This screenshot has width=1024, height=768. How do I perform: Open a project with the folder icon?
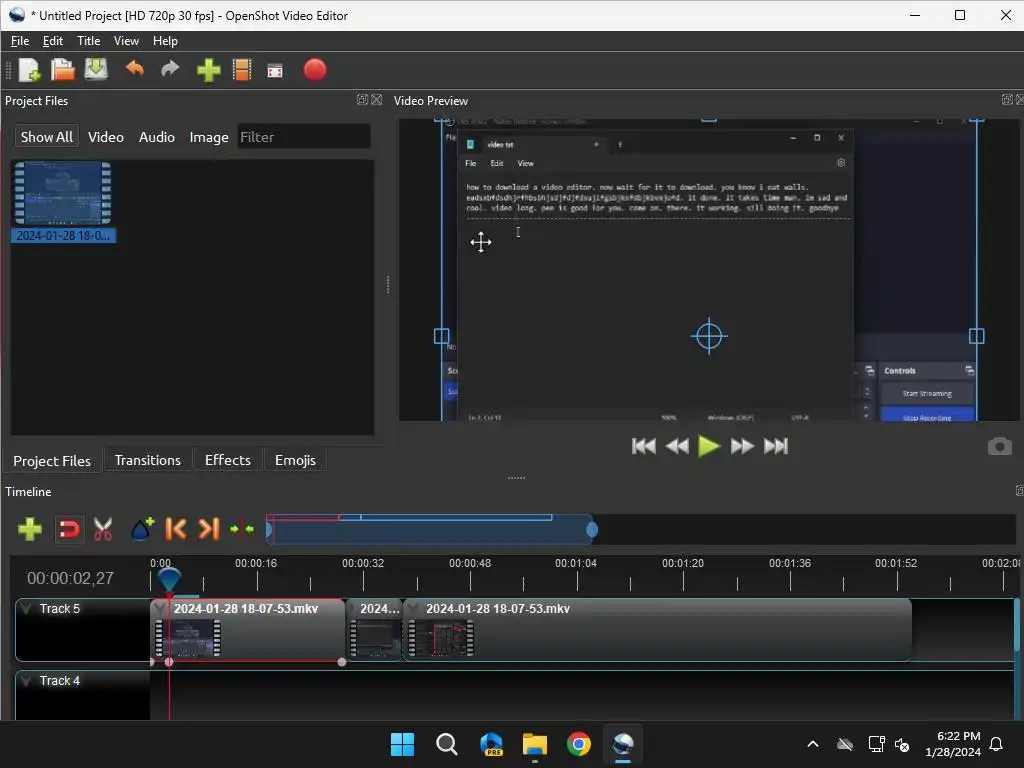63,70
